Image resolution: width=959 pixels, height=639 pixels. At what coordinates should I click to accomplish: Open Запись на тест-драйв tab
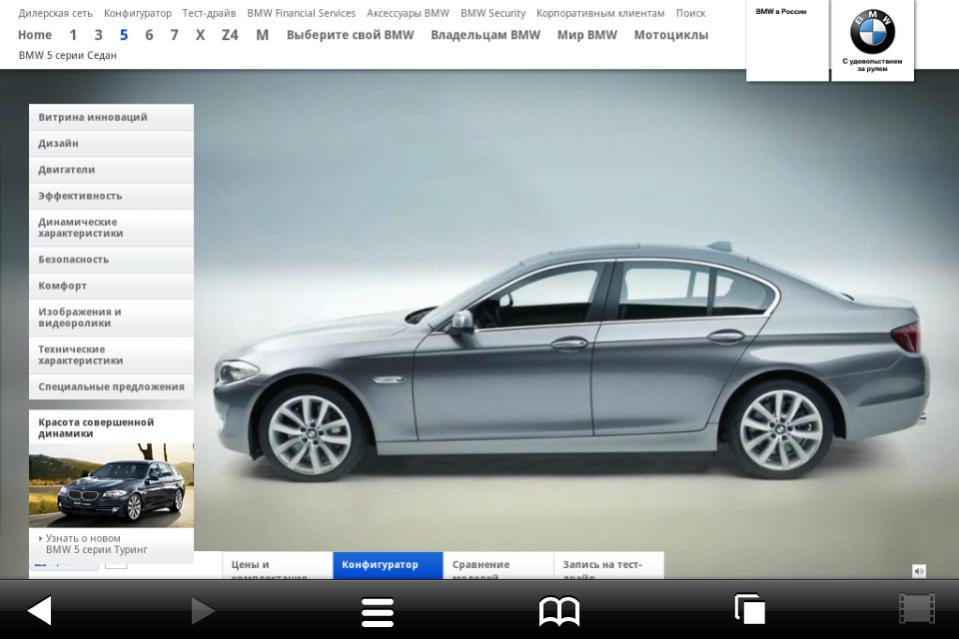point(609,566)
